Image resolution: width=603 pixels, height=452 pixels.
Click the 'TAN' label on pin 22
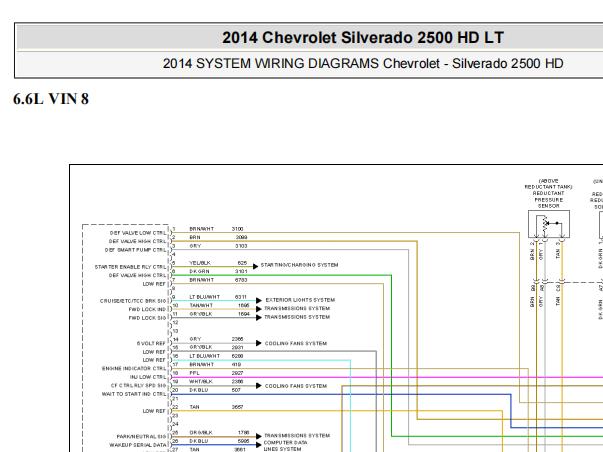click(x=194, y=407)
